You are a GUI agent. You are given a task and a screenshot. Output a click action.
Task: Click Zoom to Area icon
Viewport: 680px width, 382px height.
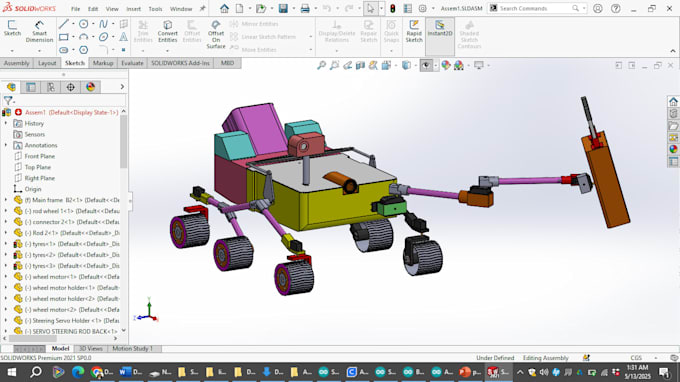click(x=334, y=65)
